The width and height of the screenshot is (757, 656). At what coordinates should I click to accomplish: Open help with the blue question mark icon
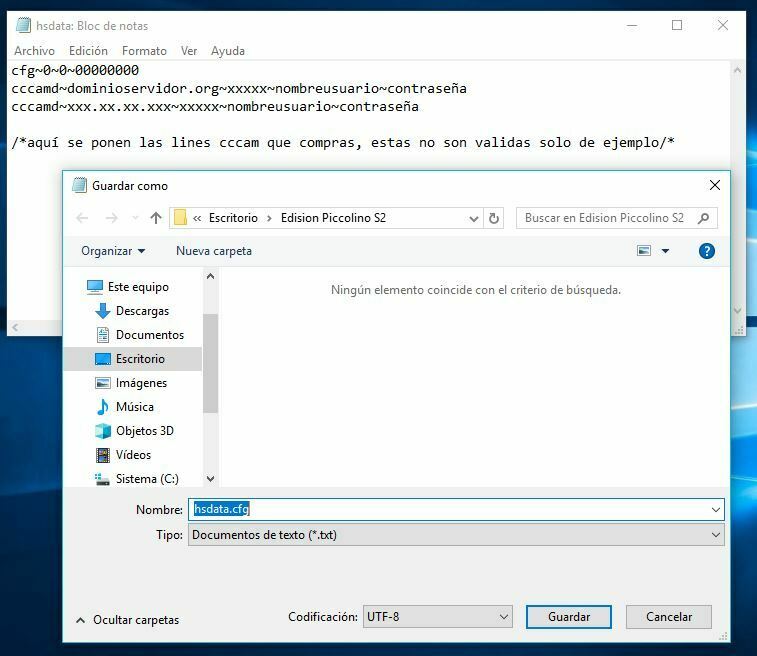[707, 251]
